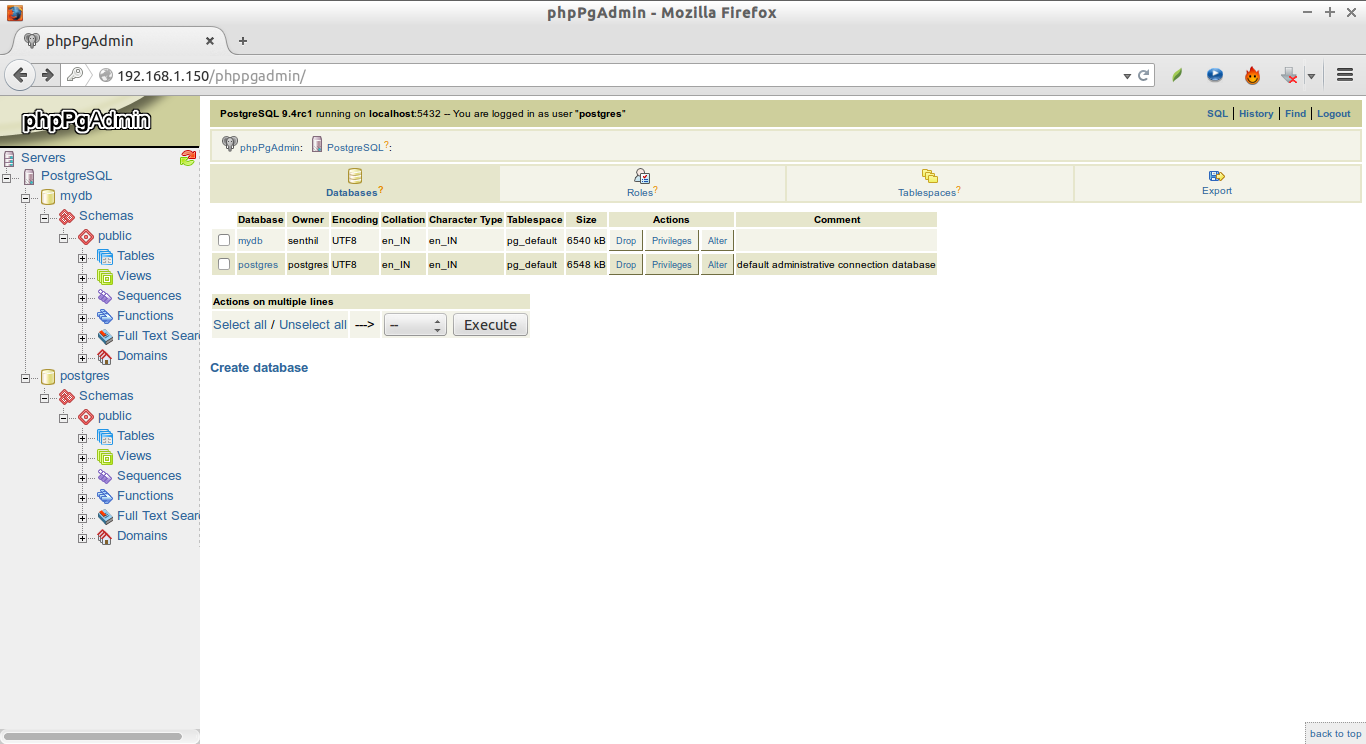
Task: Click the back to top link
Action: (1336, 734)
